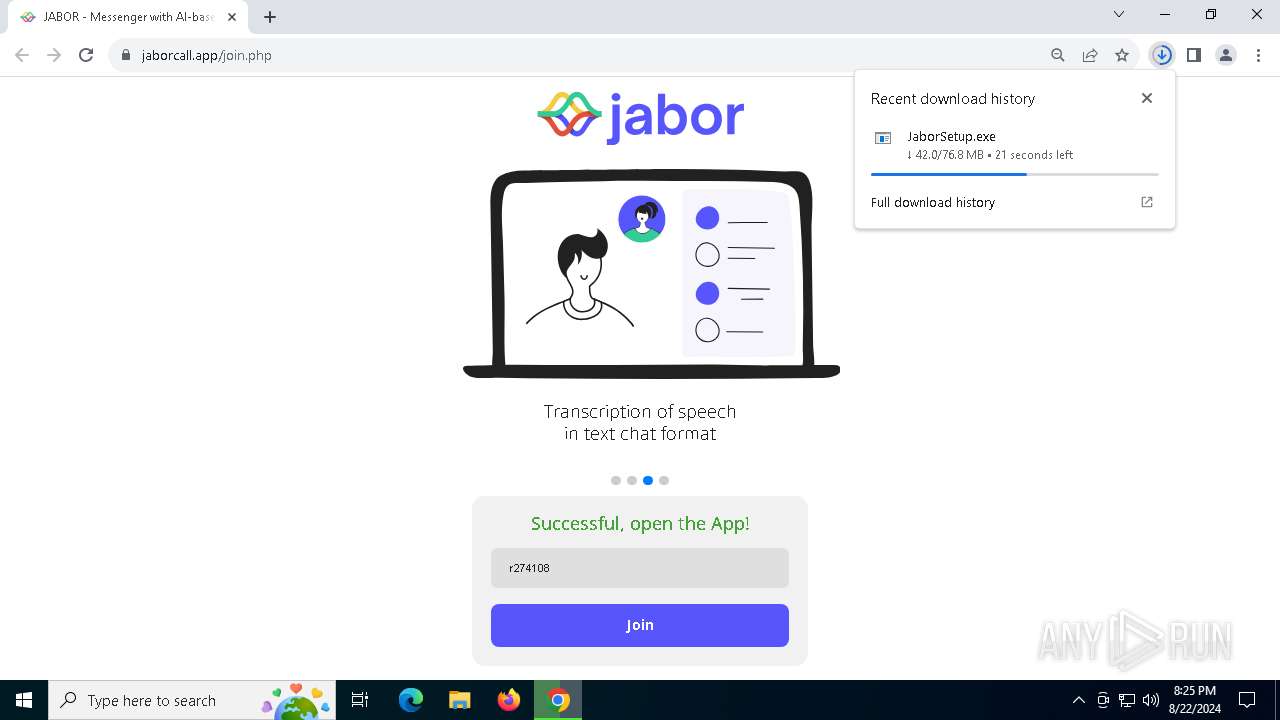
Task: Click the external-link icon beside Full download history
Action: point(1147,202)
